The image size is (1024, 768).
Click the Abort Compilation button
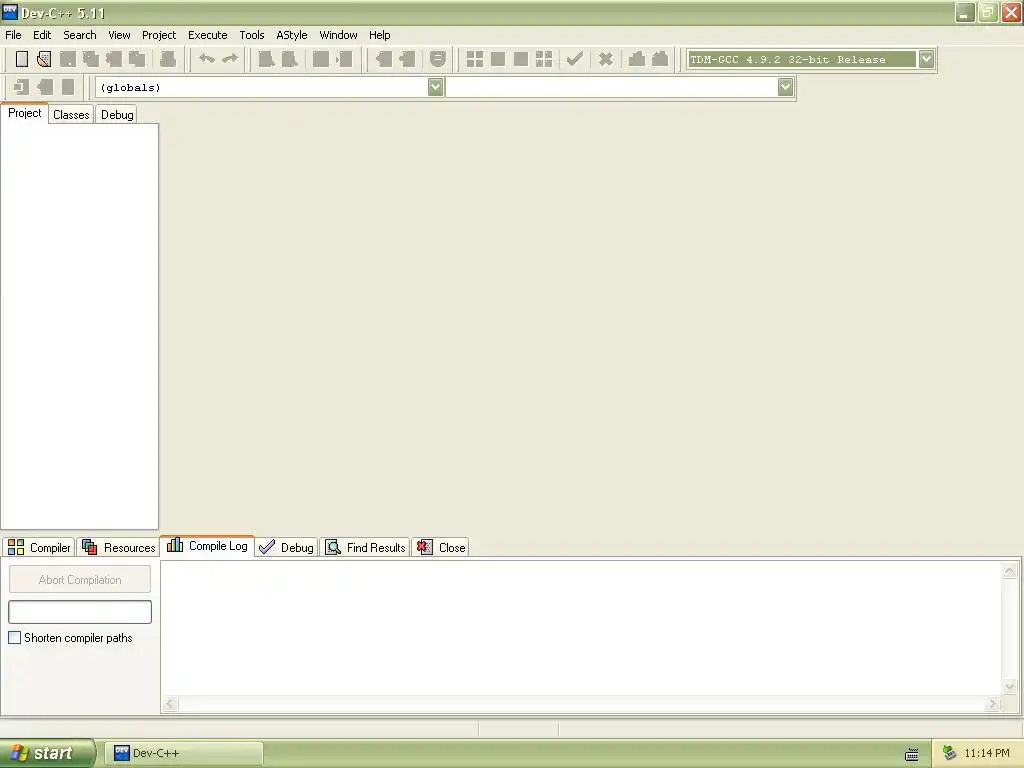tap(80, 579)
